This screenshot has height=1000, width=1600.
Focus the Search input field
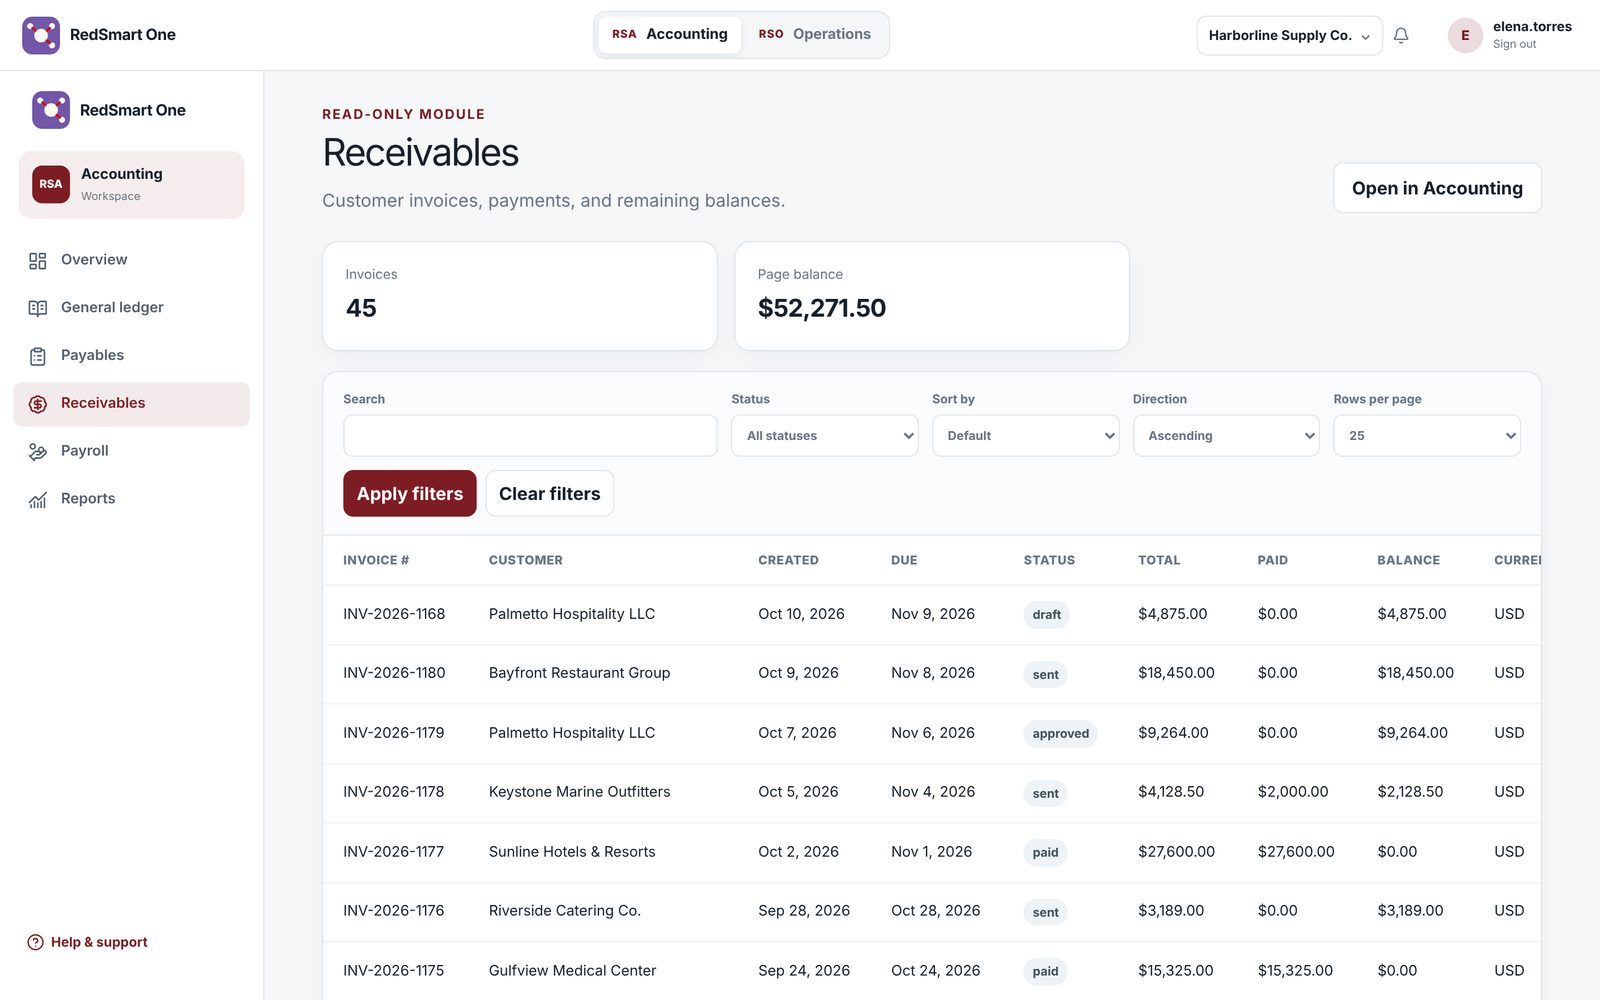(530, 436)
